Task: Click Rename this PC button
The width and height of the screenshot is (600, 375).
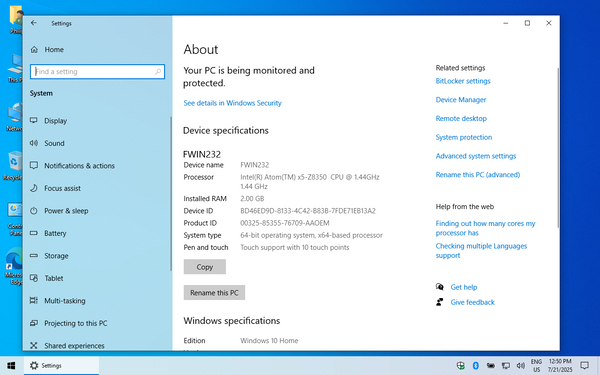Action: [x=214, y=292]
